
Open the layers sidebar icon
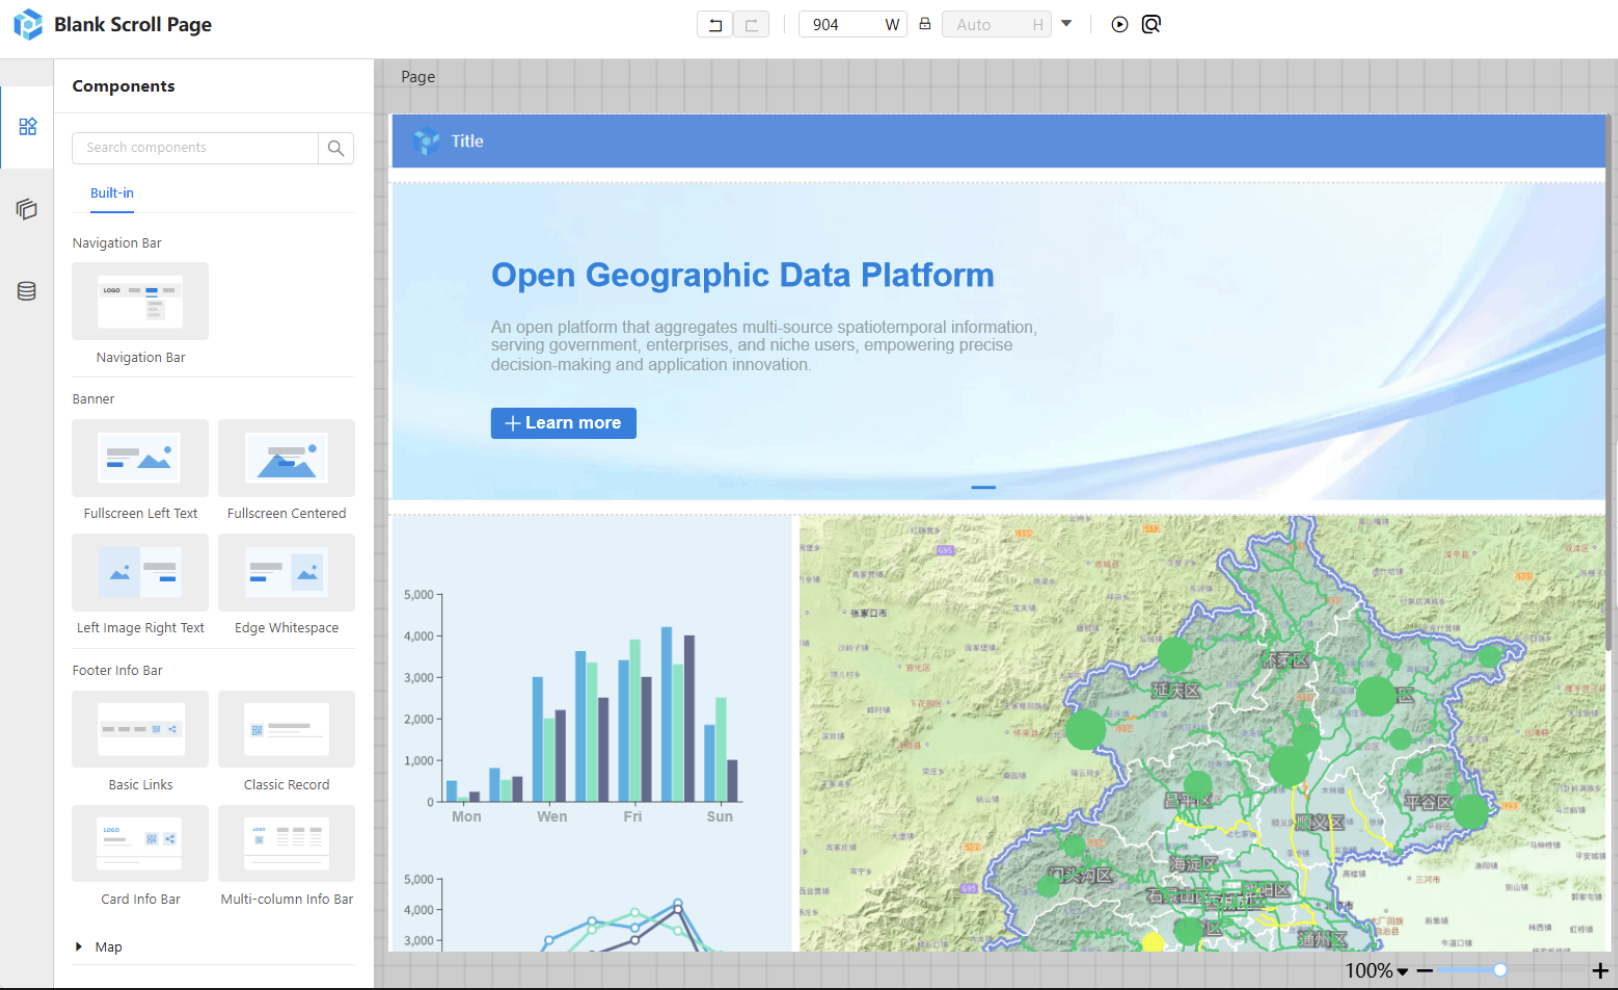click(x=27, y=209)
